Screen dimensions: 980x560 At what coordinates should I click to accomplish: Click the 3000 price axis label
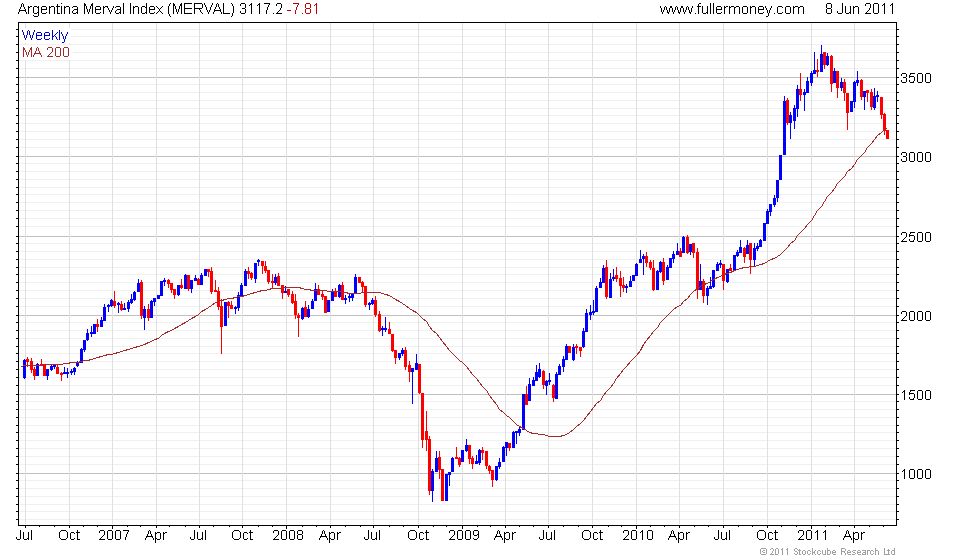coord(916,157)
